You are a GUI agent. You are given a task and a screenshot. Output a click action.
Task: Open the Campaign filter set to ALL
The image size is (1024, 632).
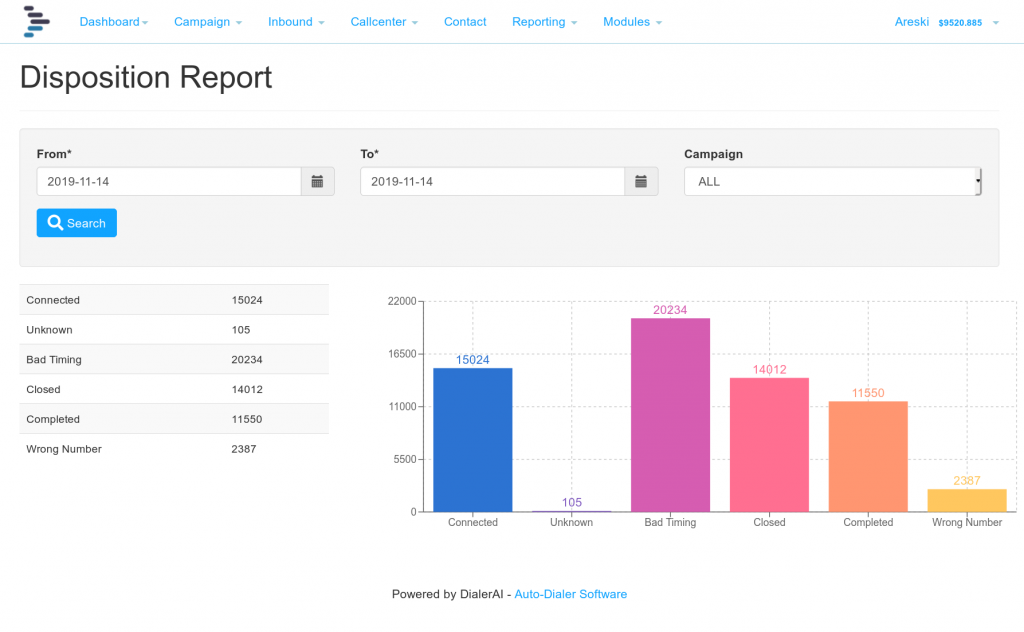point(832,181)
